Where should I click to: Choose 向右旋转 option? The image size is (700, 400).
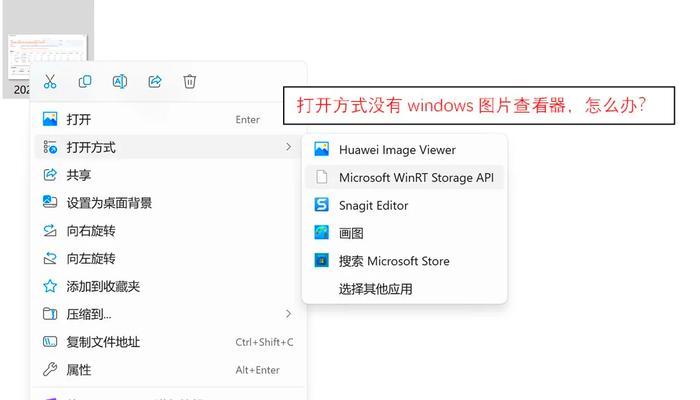(x=166, y=231)
